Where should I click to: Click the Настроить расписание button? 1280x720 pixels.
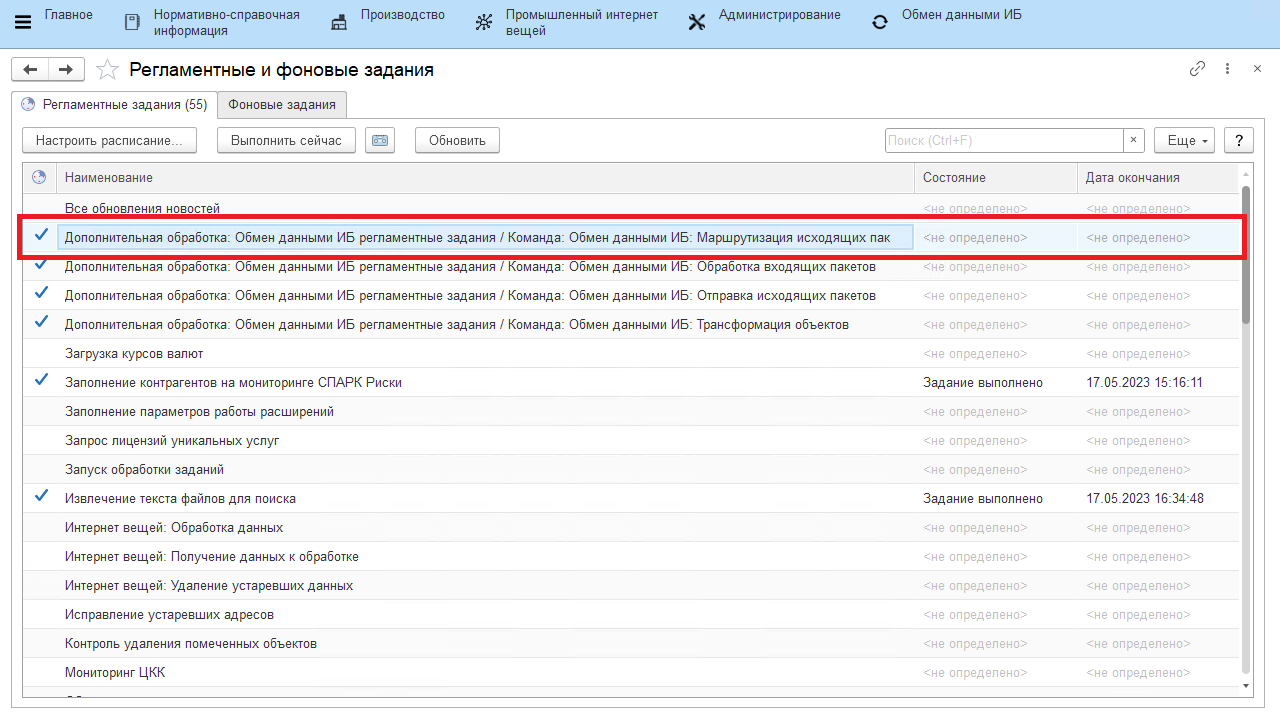(x=109, y=141)
